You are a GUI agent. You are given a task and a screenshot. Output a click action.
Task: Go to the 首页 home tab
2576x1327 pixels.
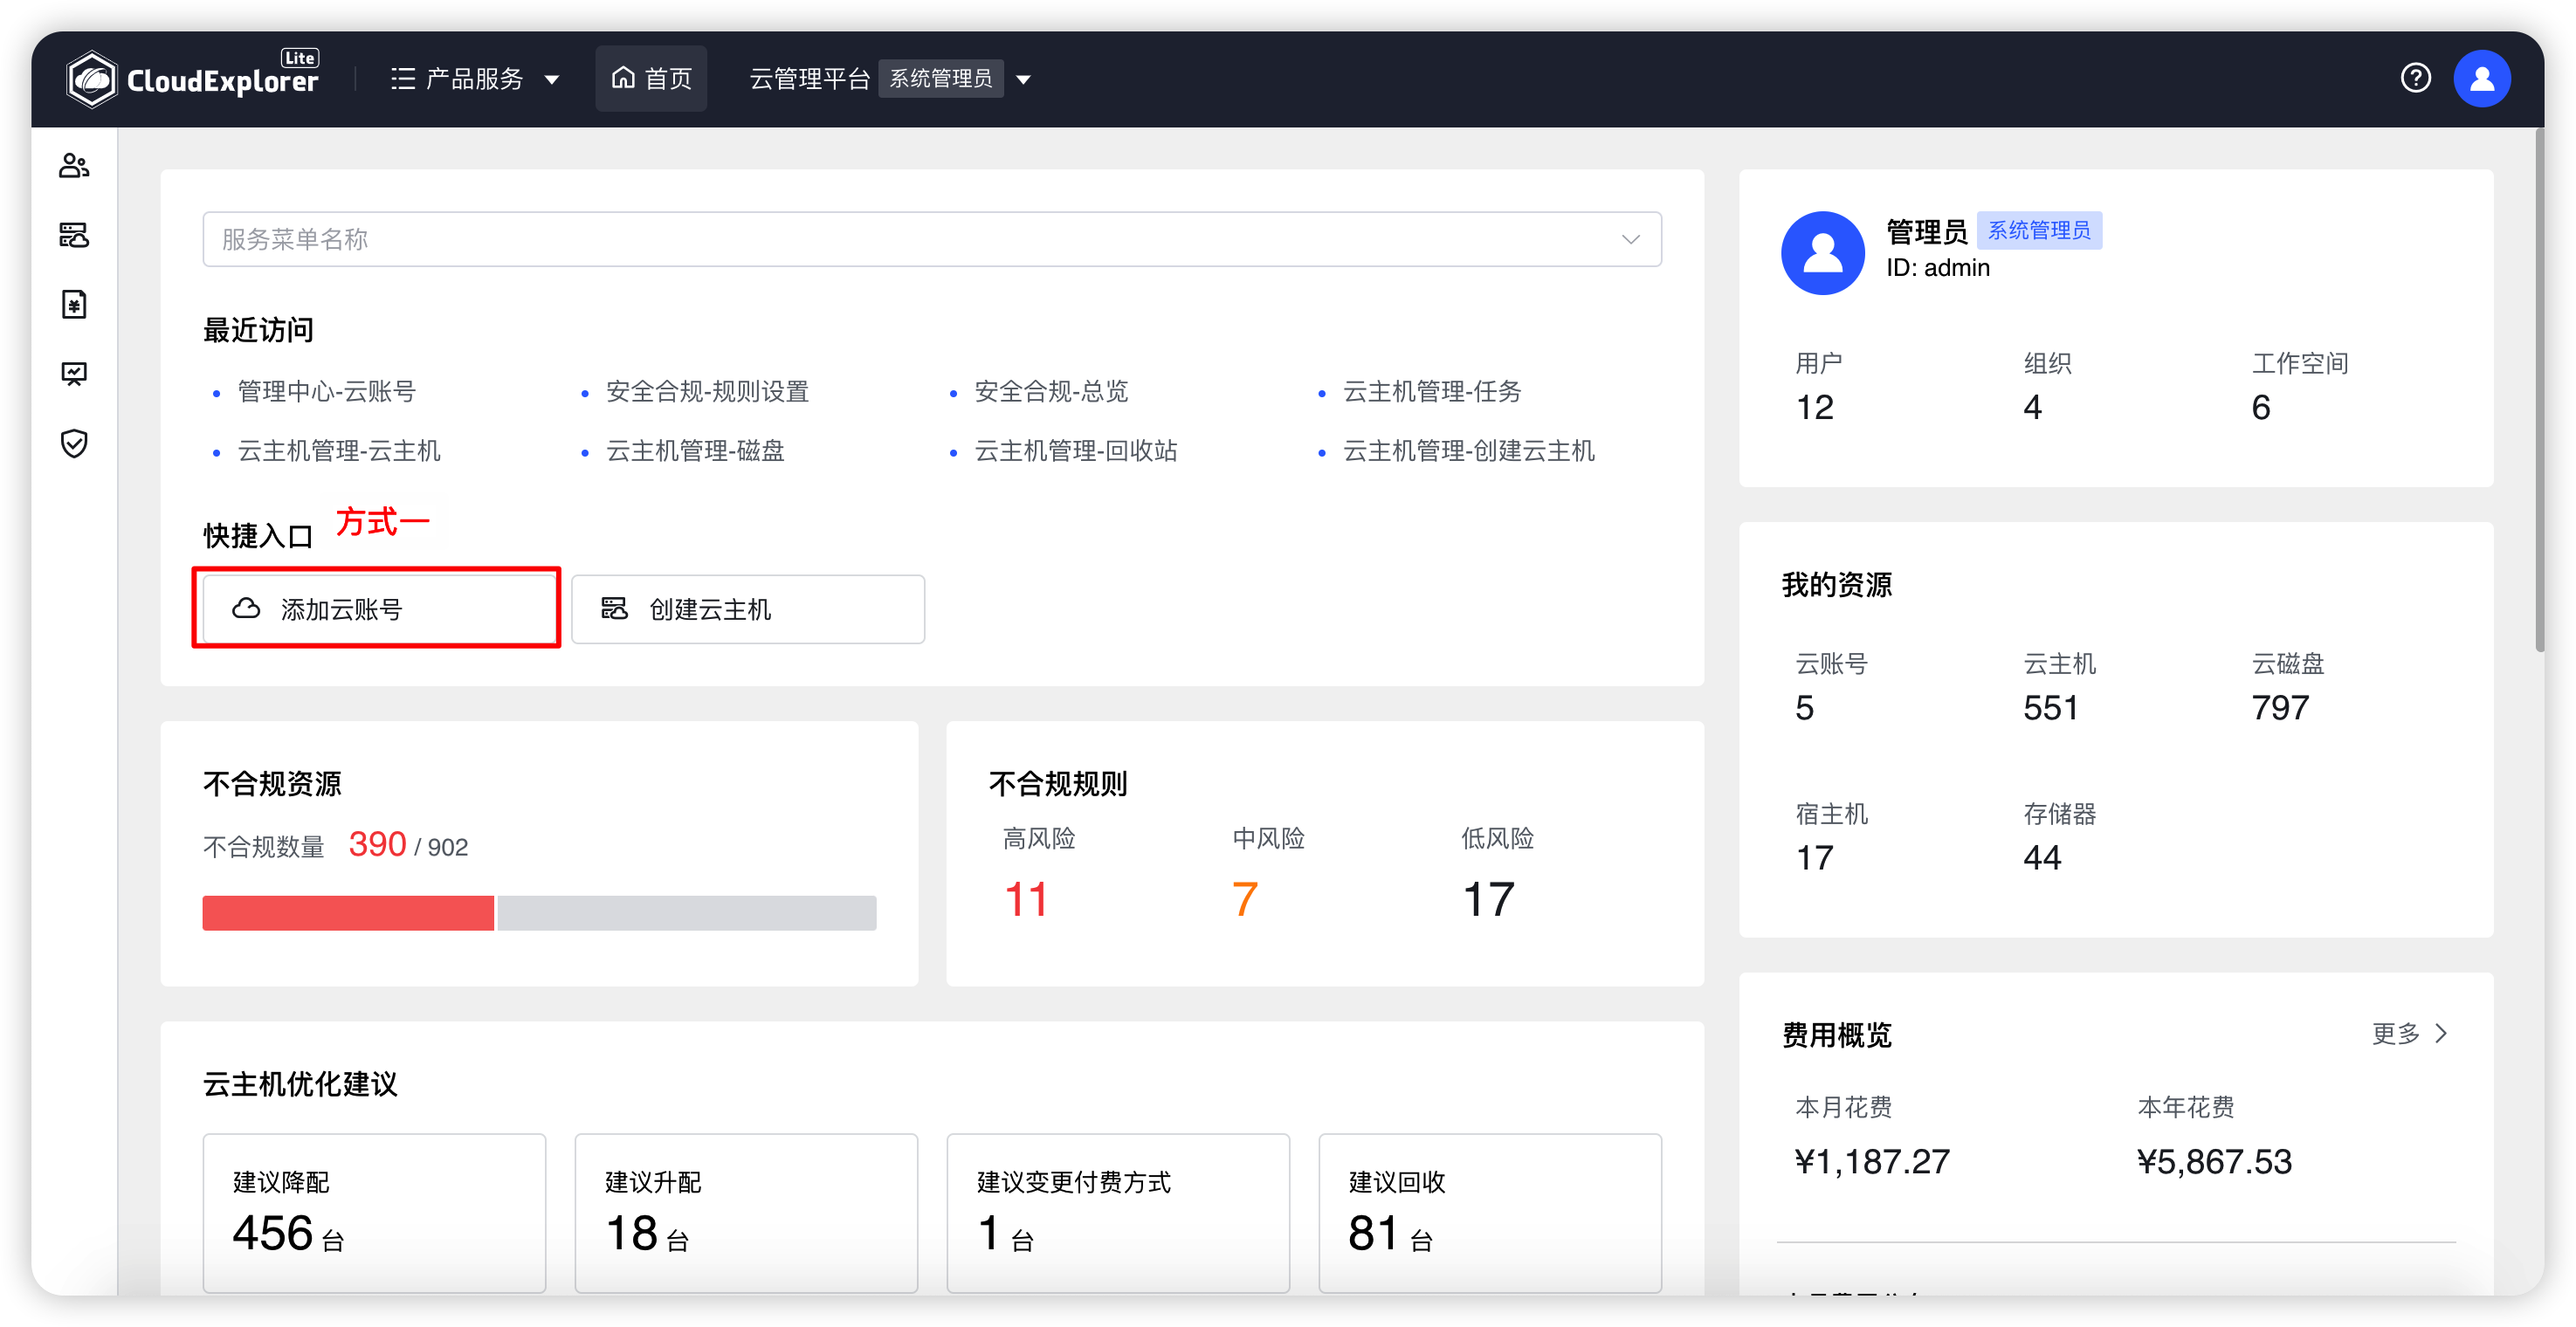[651, 78]
